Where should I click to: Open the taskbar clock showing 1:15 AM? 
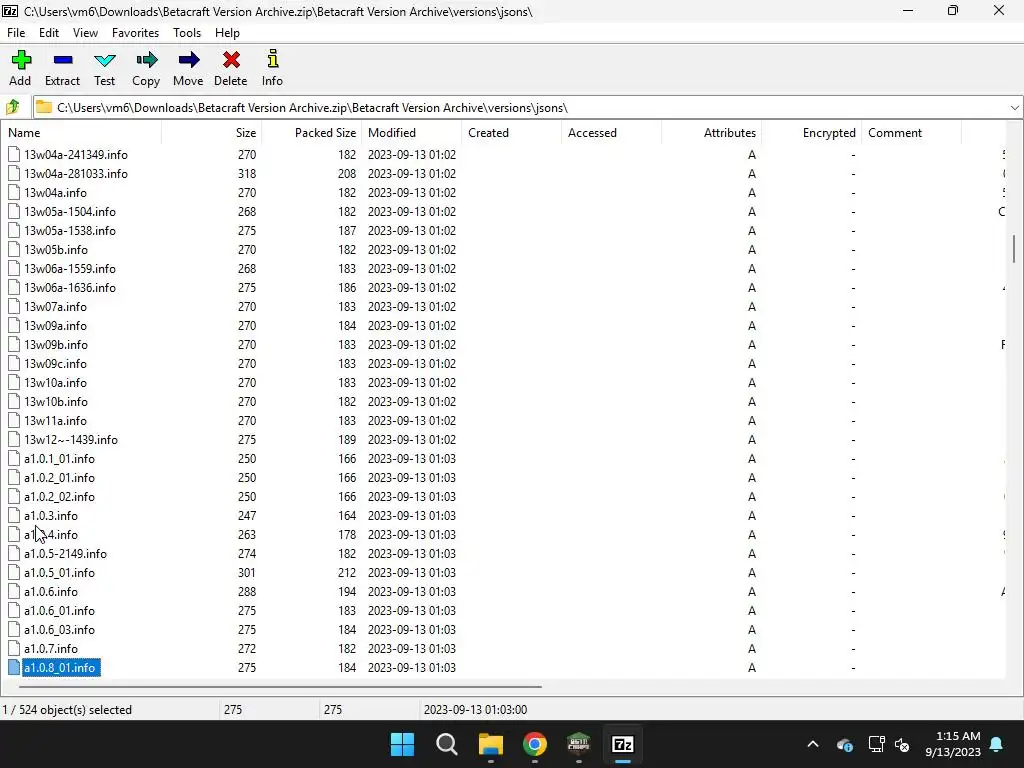point(953,744)
